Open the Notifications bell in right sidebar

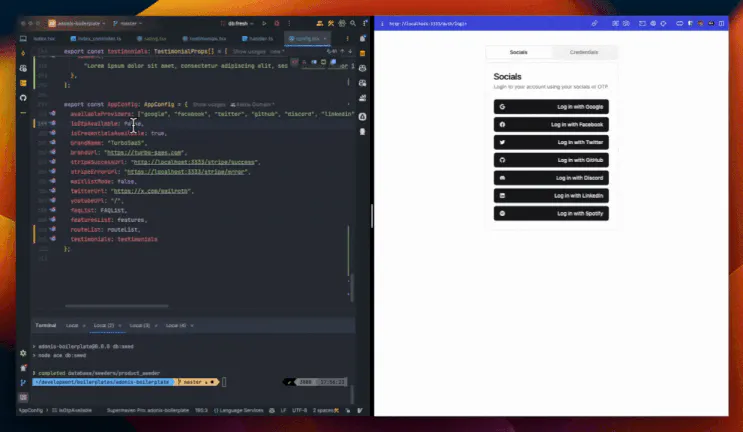tap(362, 38)
